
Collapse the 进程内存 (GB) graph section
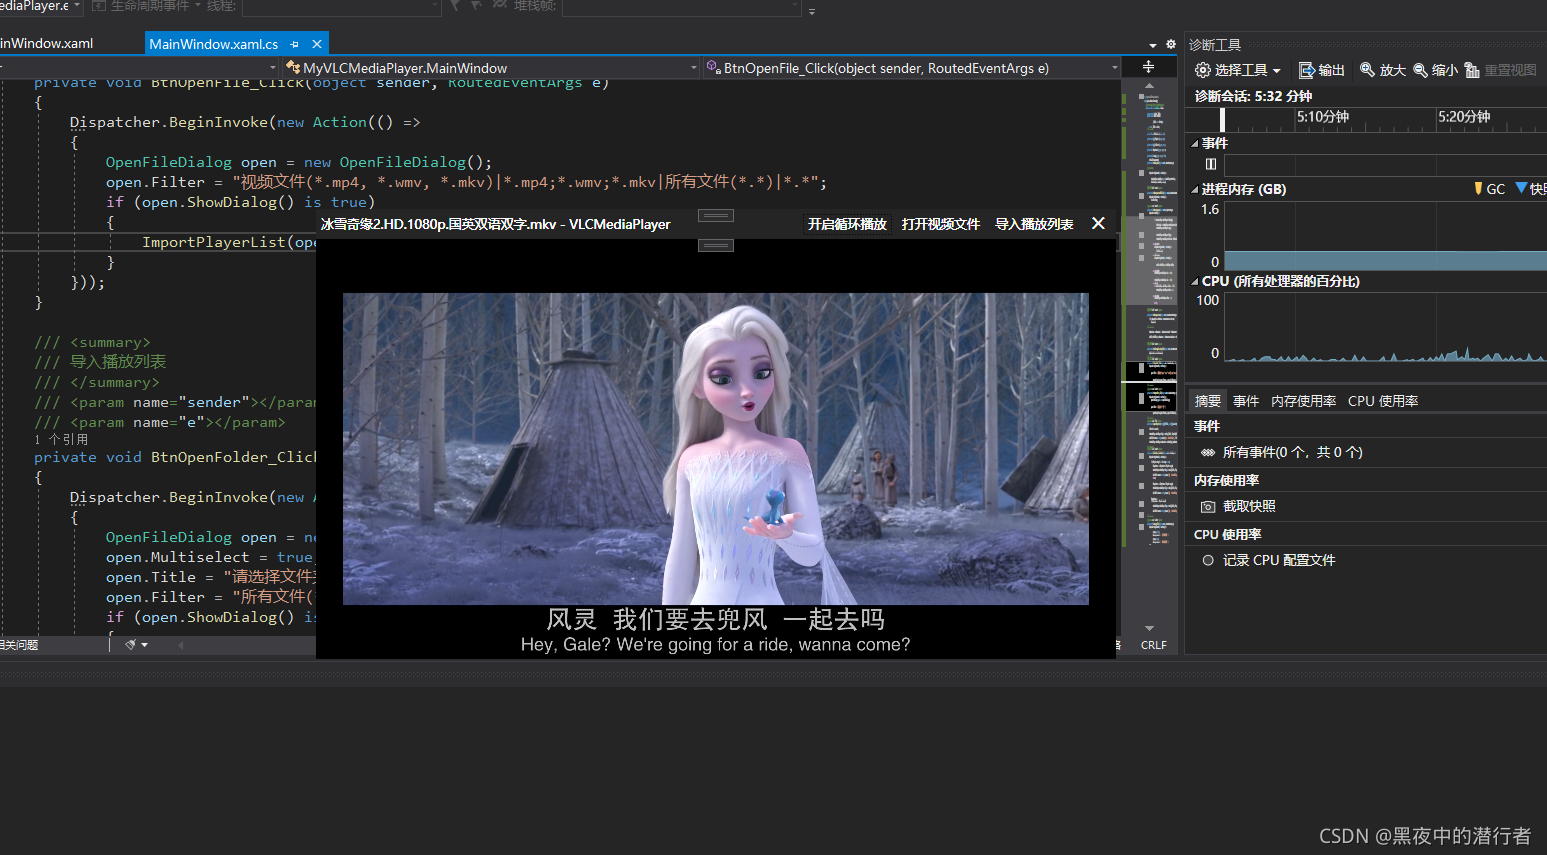pos(1195,190)
